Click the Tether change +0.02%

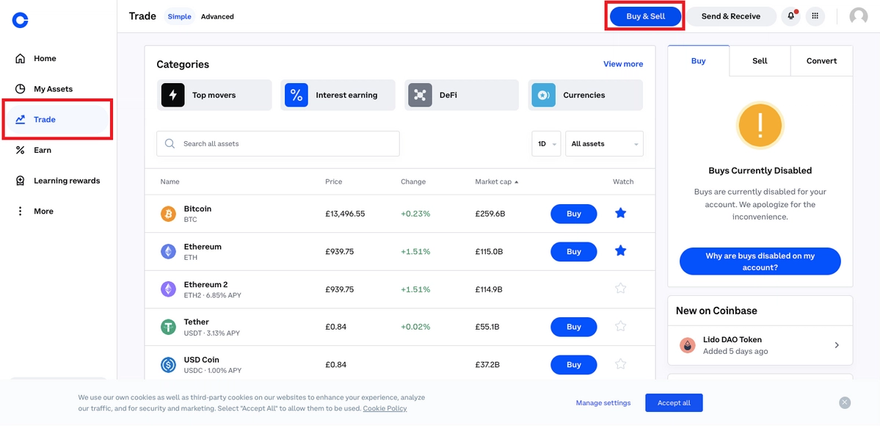pyautogui.click(x=415, y=327)
